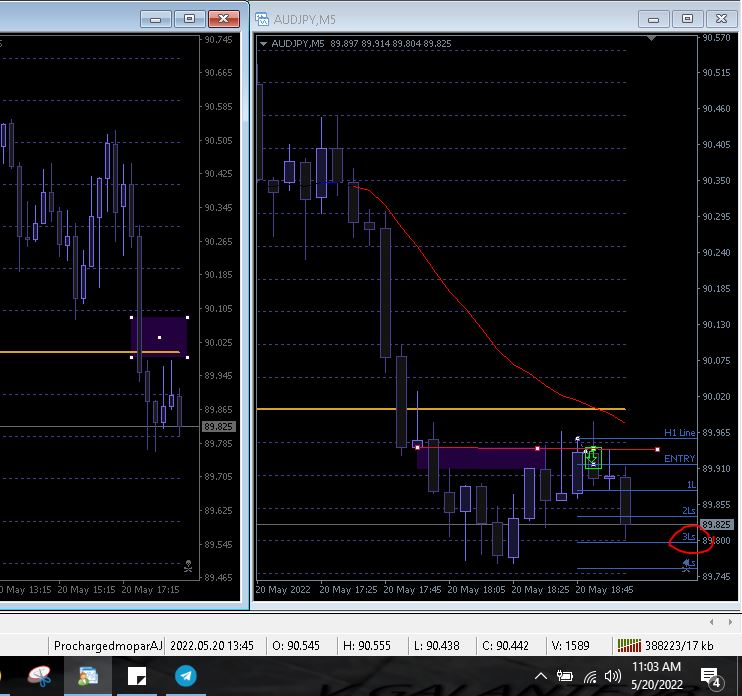Click the green buy arrow trade marker
The image size is (742, 696).
[x=593, y=458]
